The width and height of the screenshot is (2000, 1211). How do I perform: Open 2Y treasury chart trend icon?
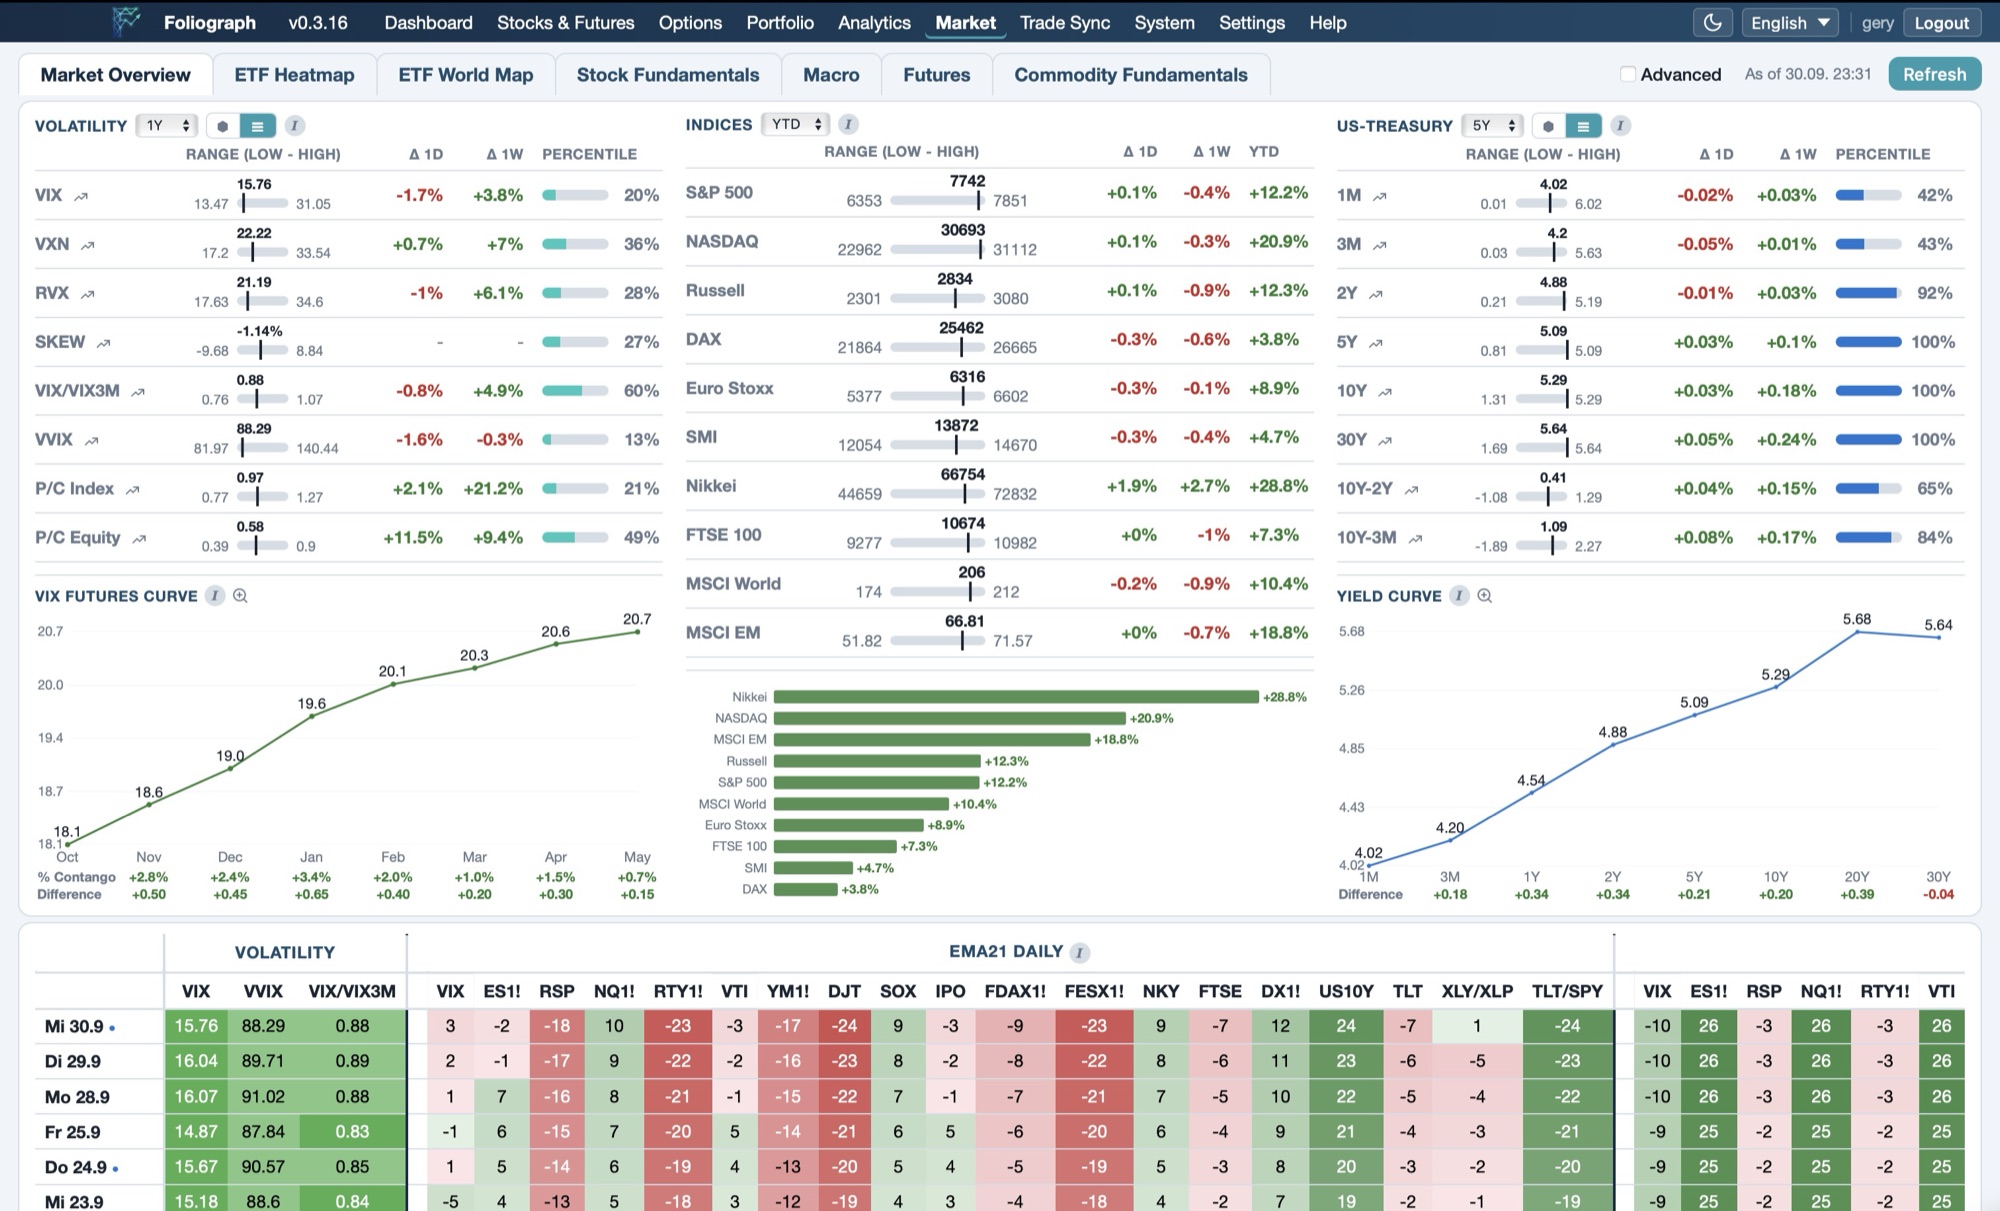(x=1376, y=294)
